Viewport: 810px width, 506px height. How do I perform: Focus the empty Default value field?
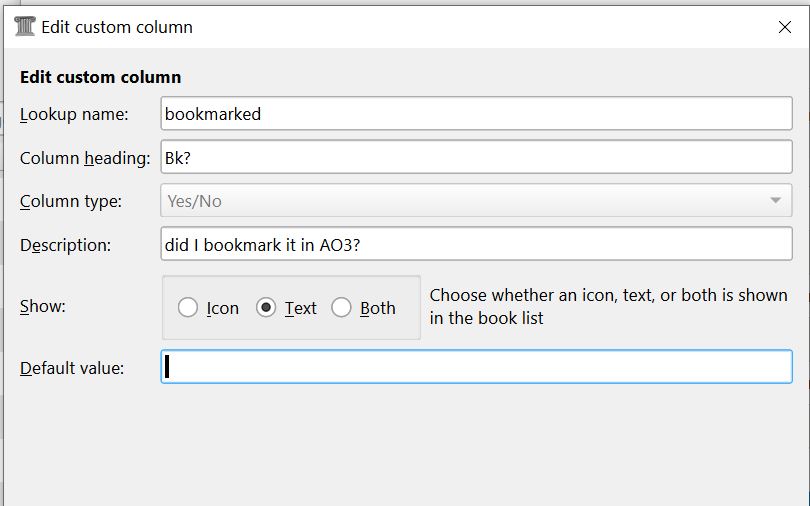point(476,367)
